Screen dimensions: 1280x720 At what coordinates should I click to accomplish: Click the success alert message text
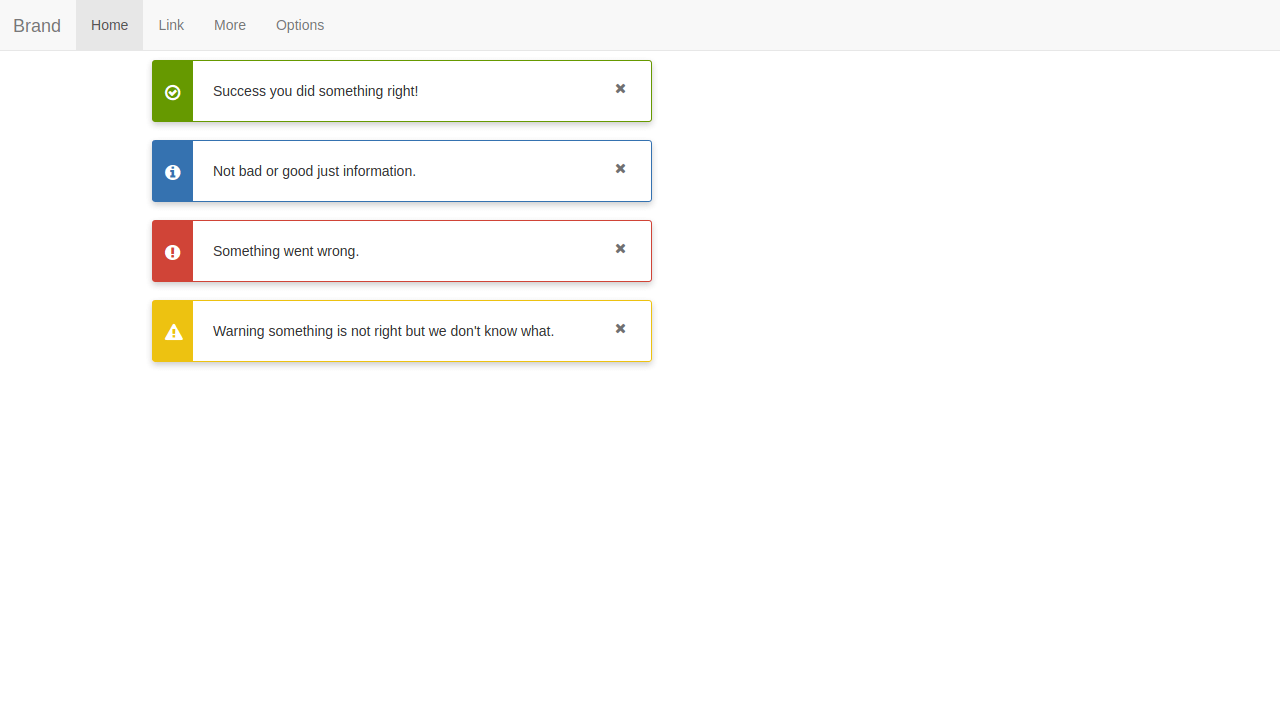click(315, 91)
